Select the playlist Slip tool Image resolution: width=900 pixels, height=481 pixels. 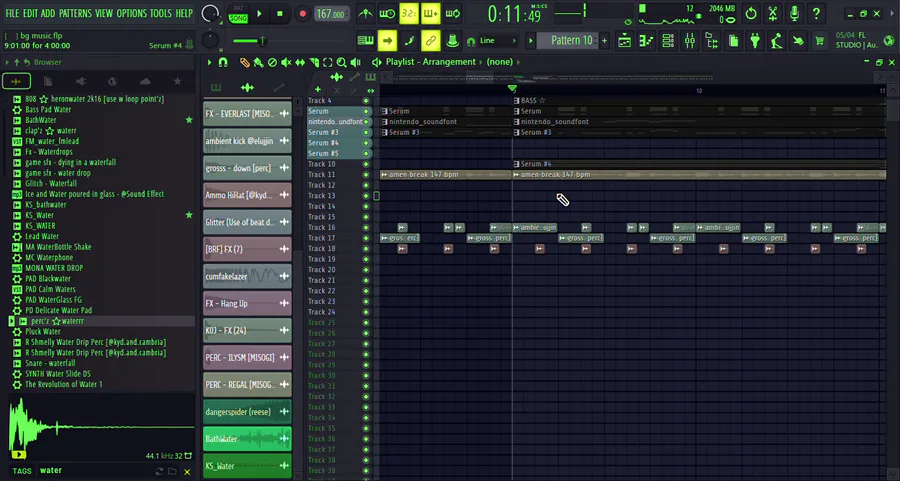[x=300, y=63]
